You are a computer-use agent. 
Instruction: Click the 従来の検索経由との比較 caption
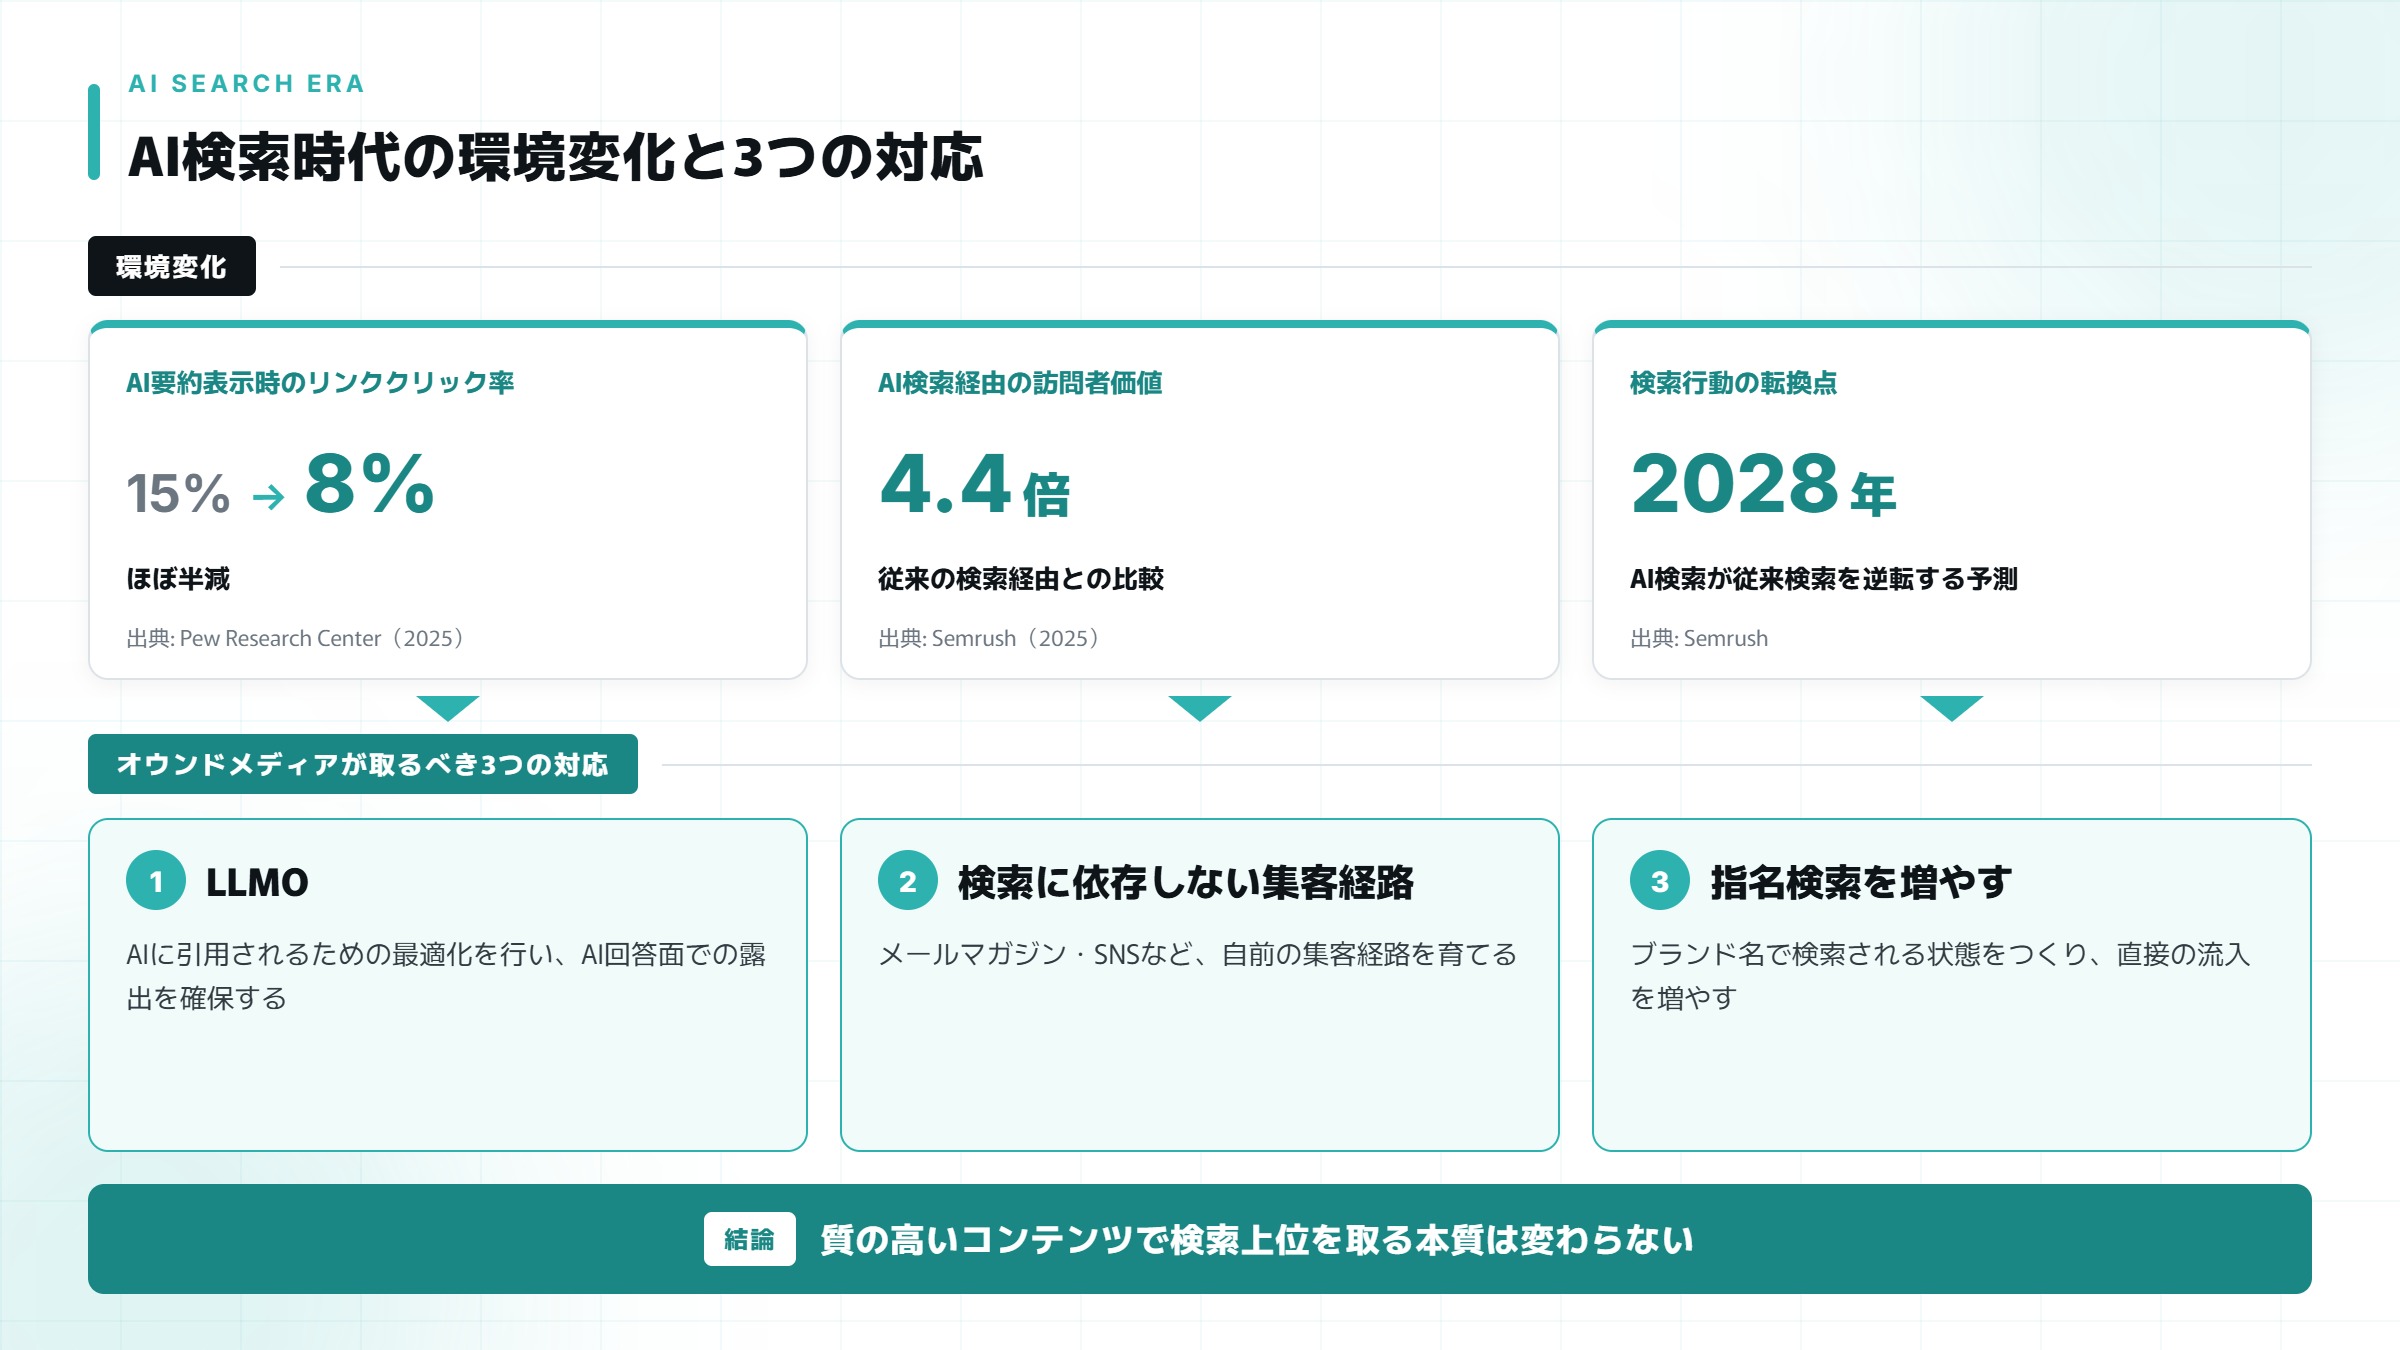coord(1021,578)
